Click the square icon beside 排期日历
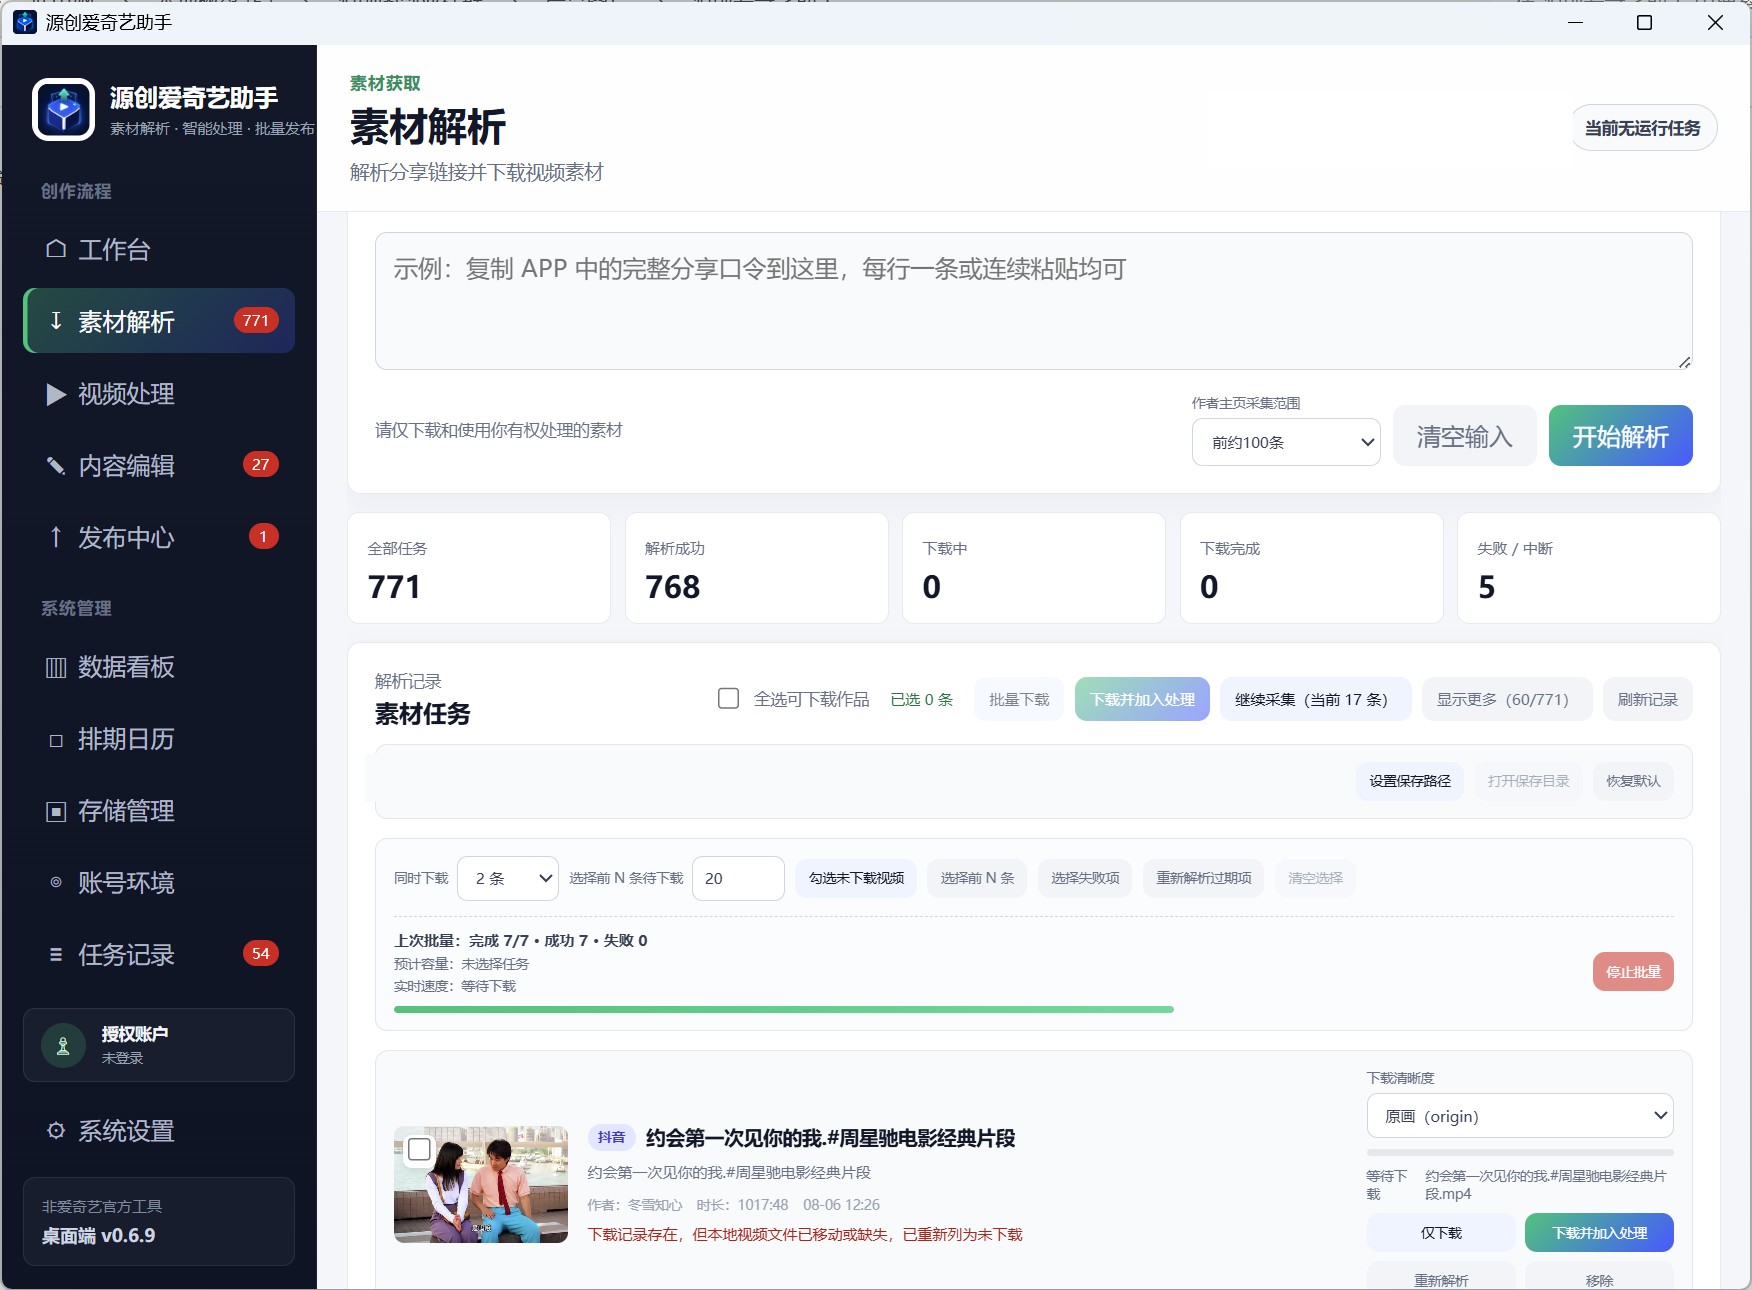1752x1290 pixels. coord(56,740)
